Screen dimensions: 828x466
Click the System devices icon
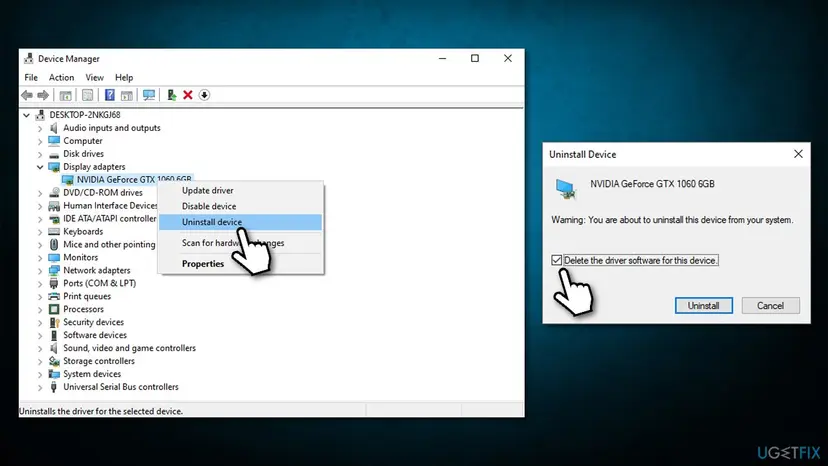(x=54, y=374)
